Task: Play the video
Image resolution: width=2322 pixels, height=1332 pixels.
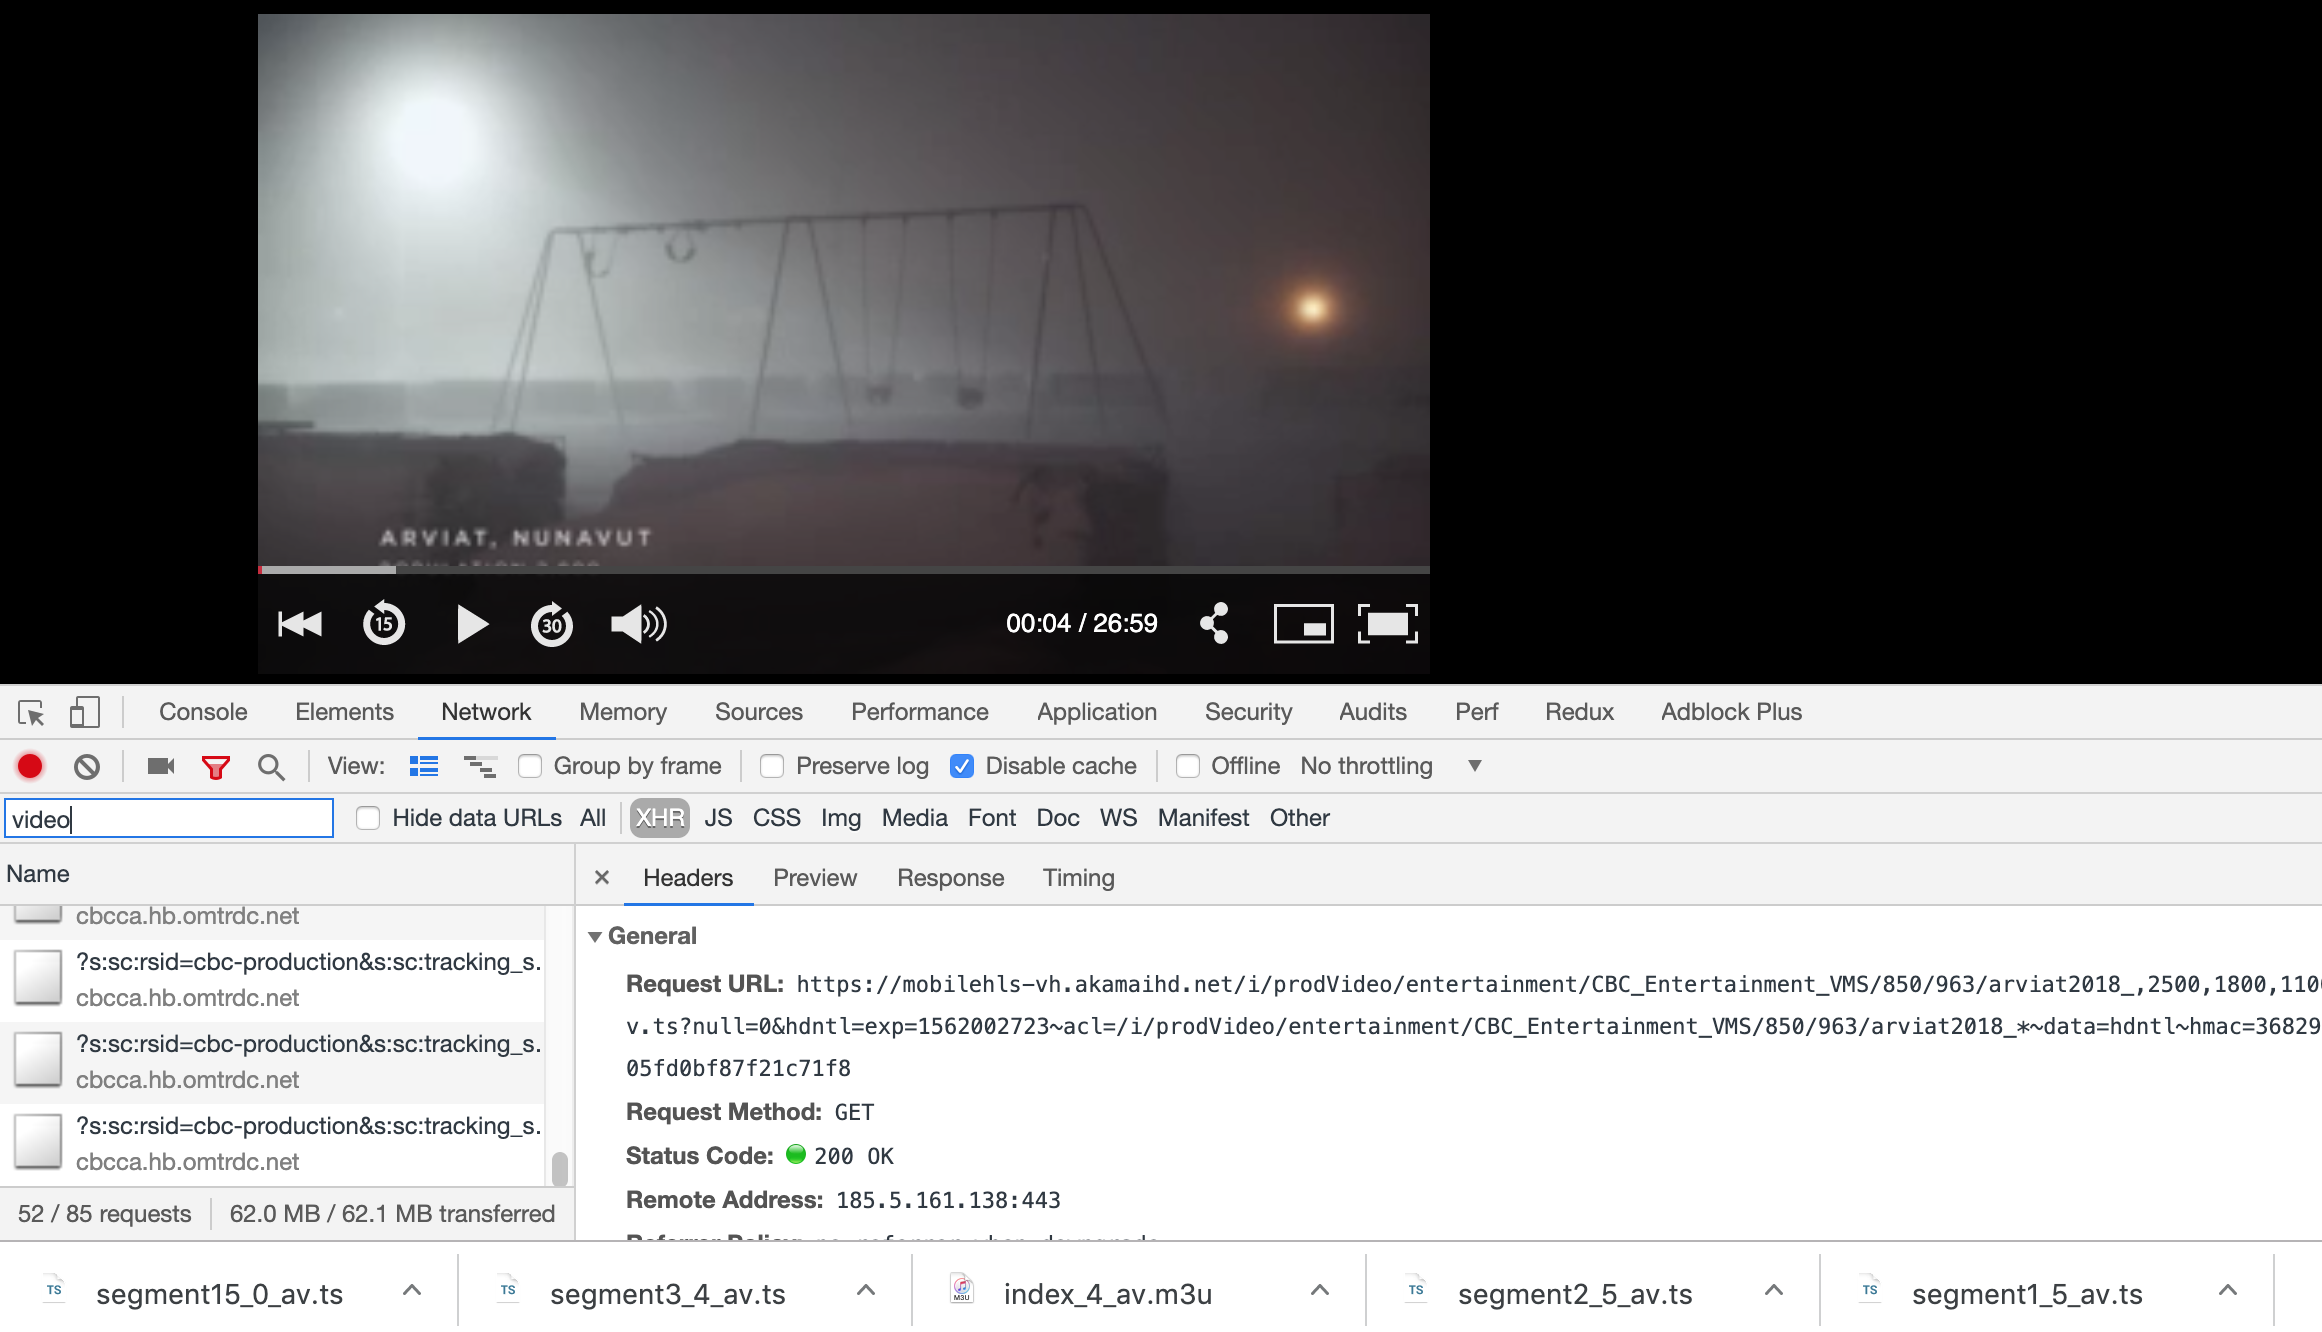Action: [471, 624]
